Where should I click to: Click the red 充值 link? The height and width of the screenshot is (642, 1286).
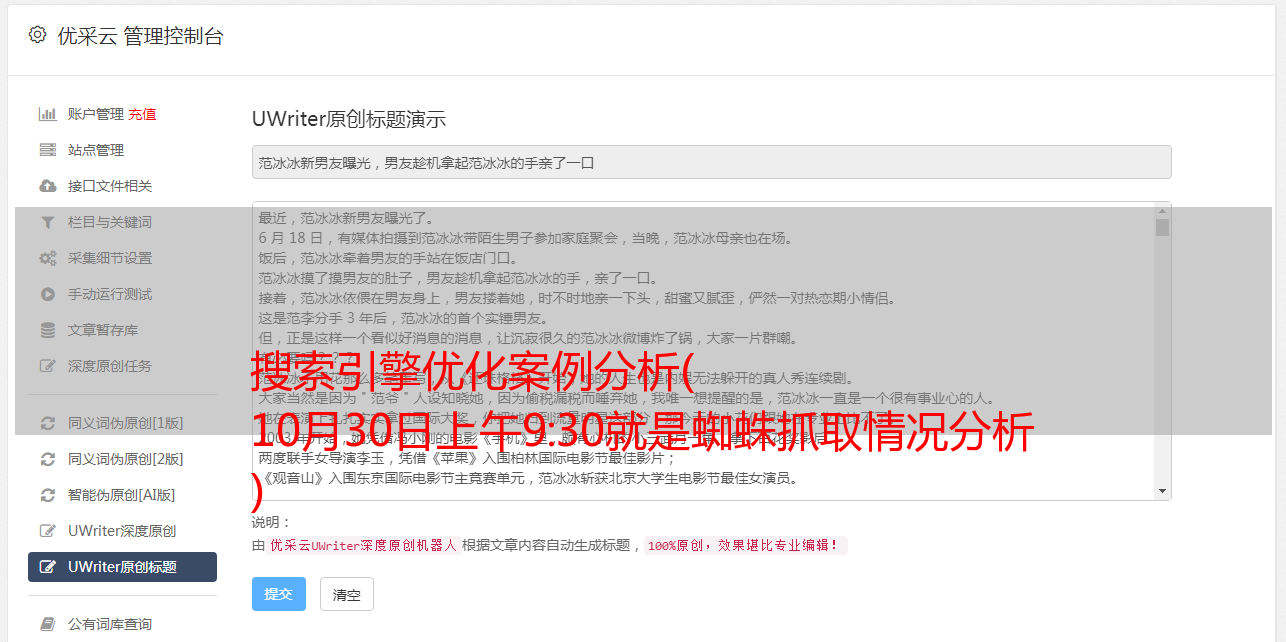click(142, 114)
